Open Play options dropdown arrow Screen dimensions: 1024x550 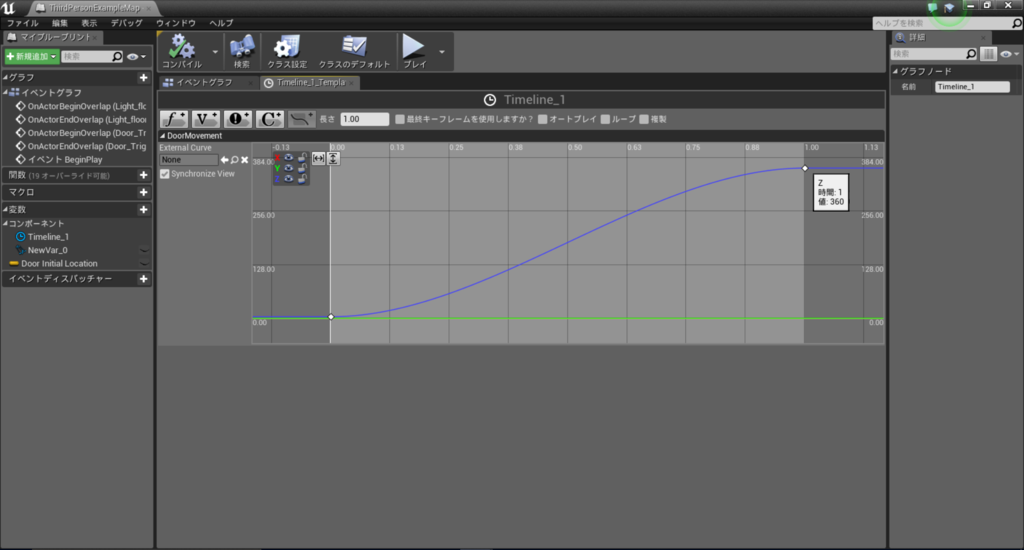[x=442, y=52]
